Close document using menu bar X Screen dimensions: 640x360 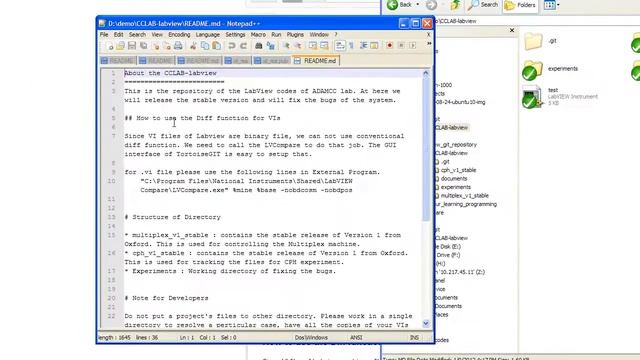(428, 35)
